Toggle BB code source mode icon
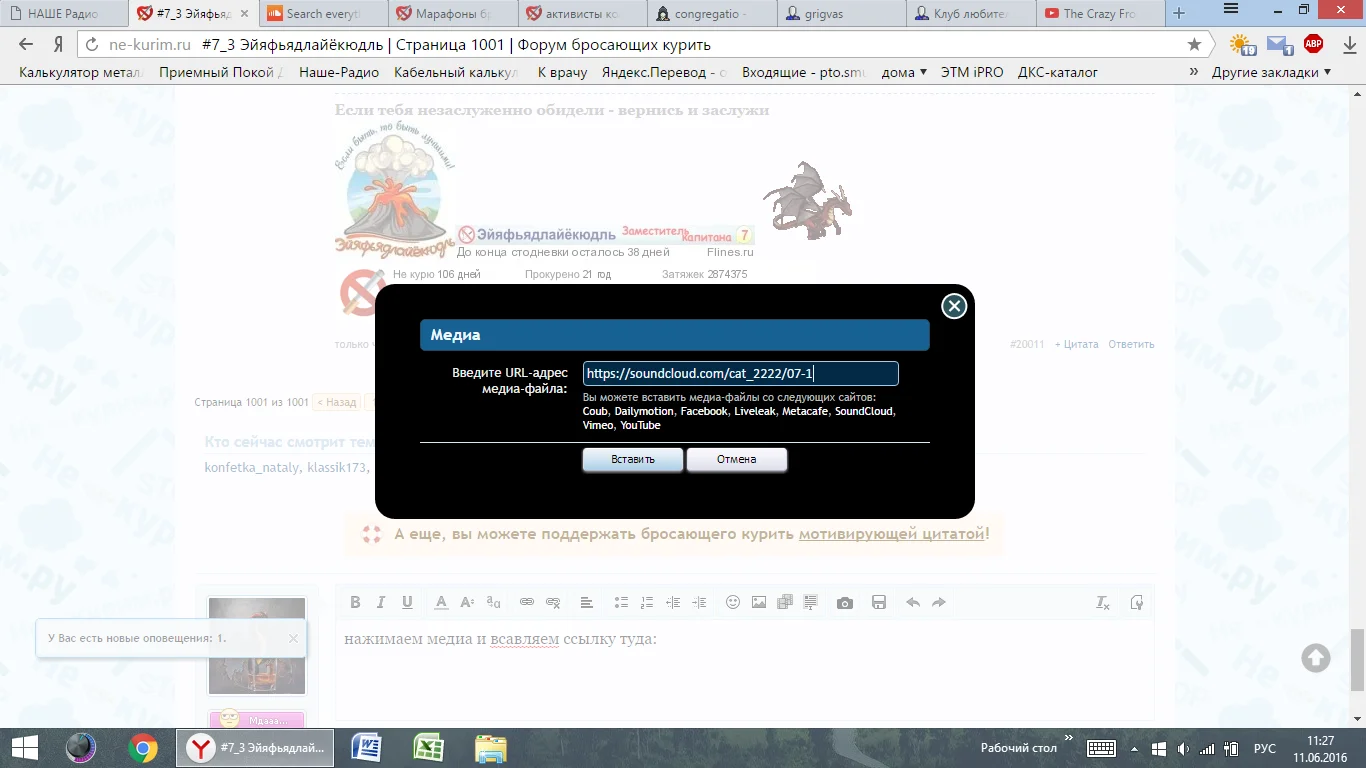This screenshot has width=1366, height=768. pos(1137,602)
